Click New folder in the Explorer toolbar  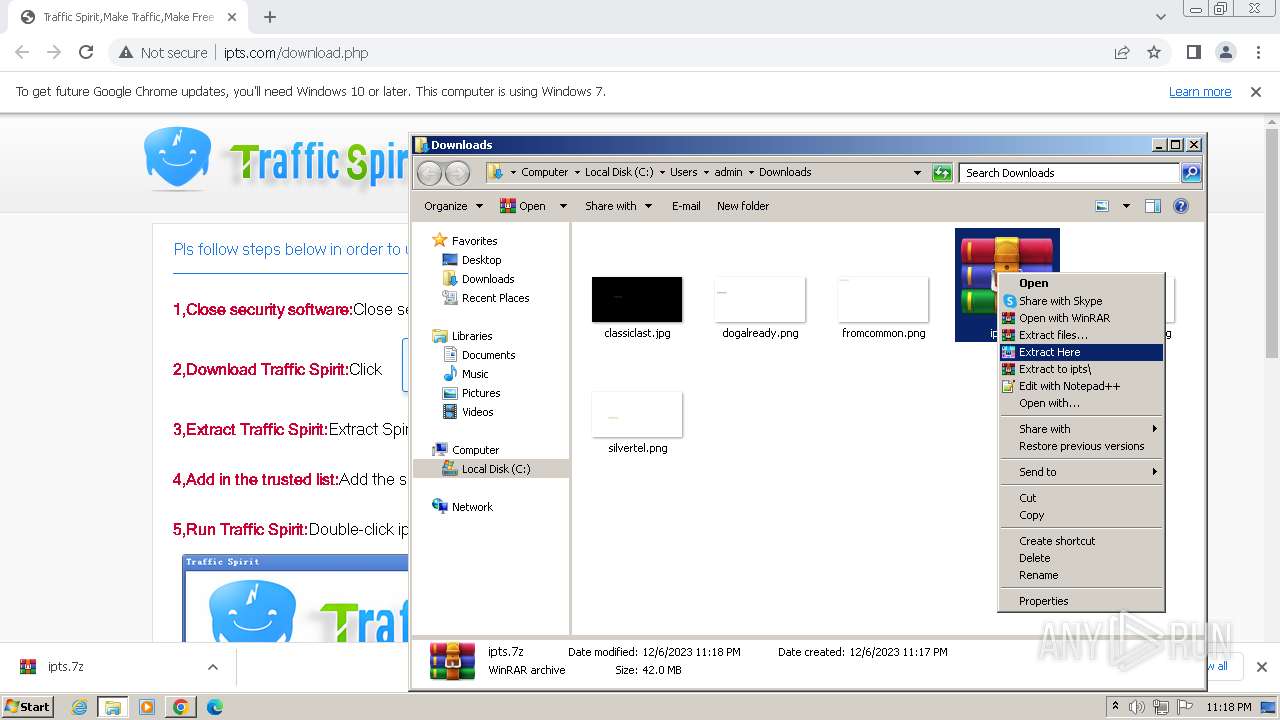point(743,206)
